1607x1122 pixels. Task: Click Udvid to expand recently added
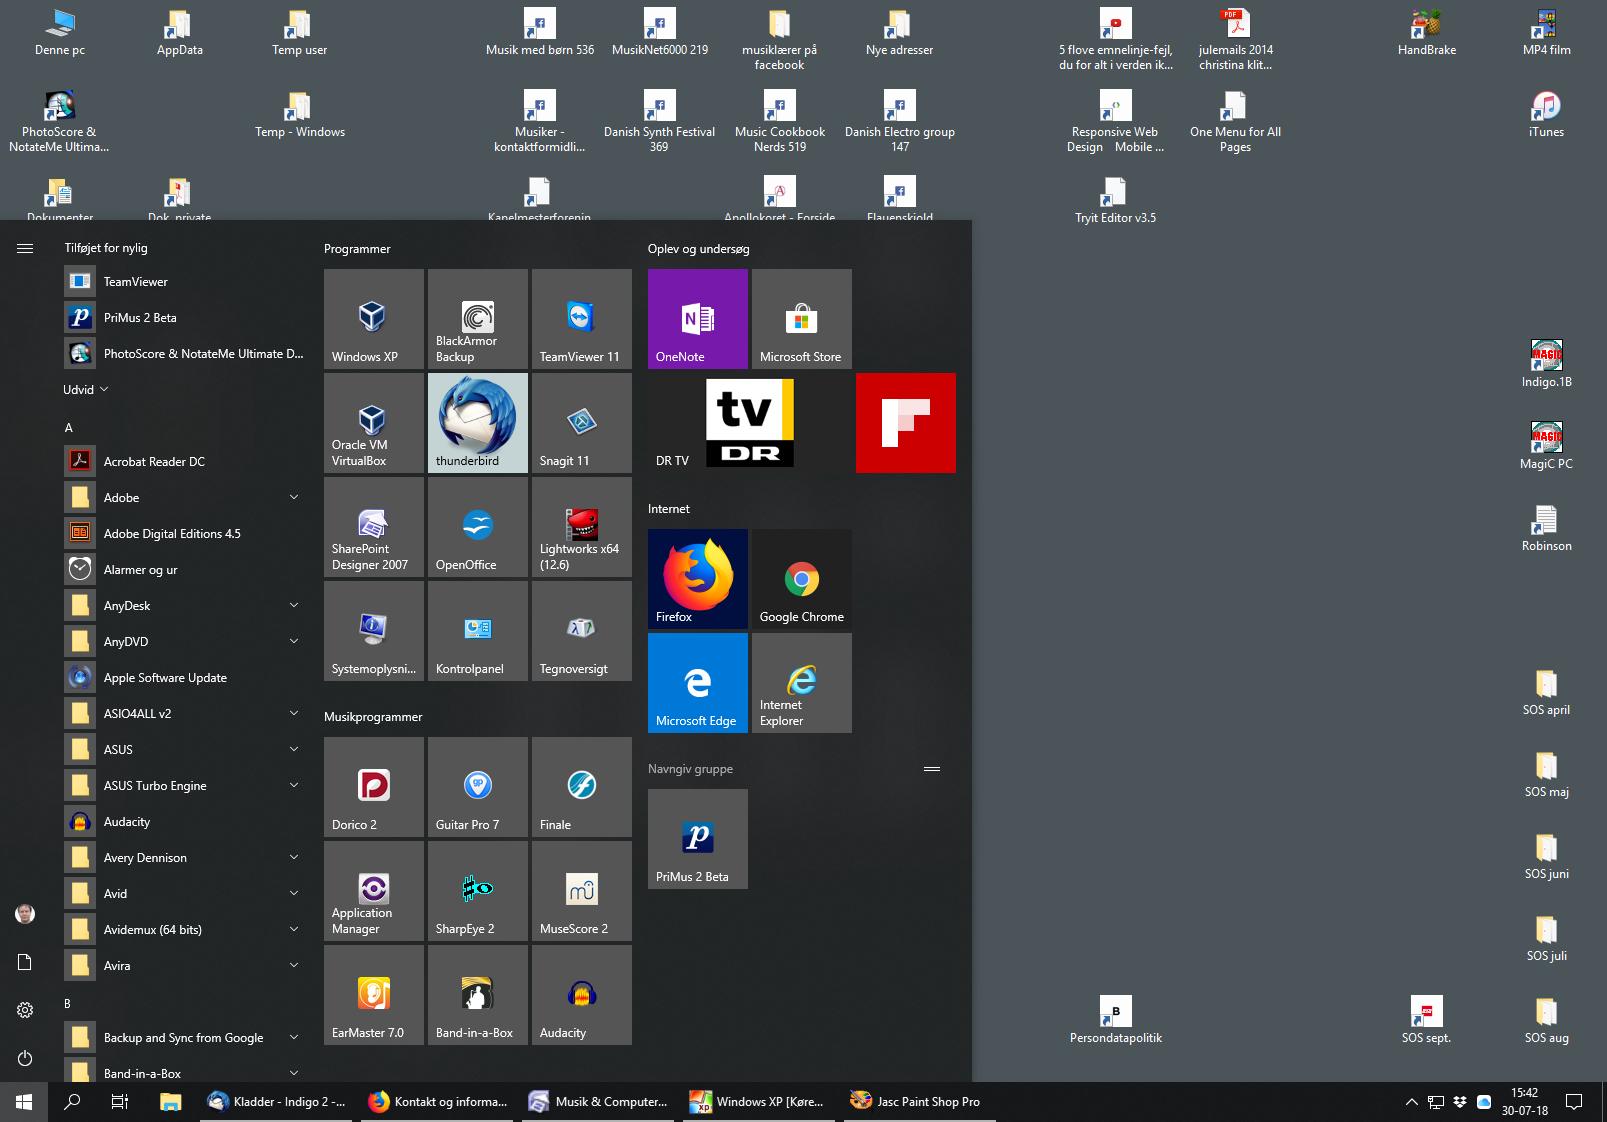tap(85, 389)
